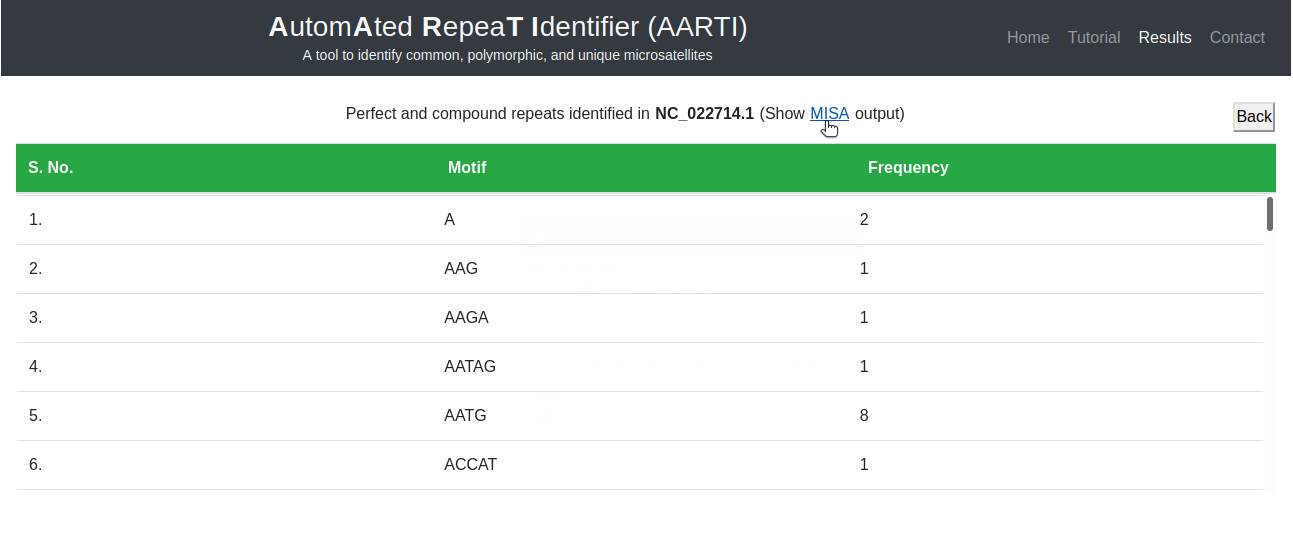The image size is (1293, 539).
Task: Open the Contact page link
Action: point(1236,38)
